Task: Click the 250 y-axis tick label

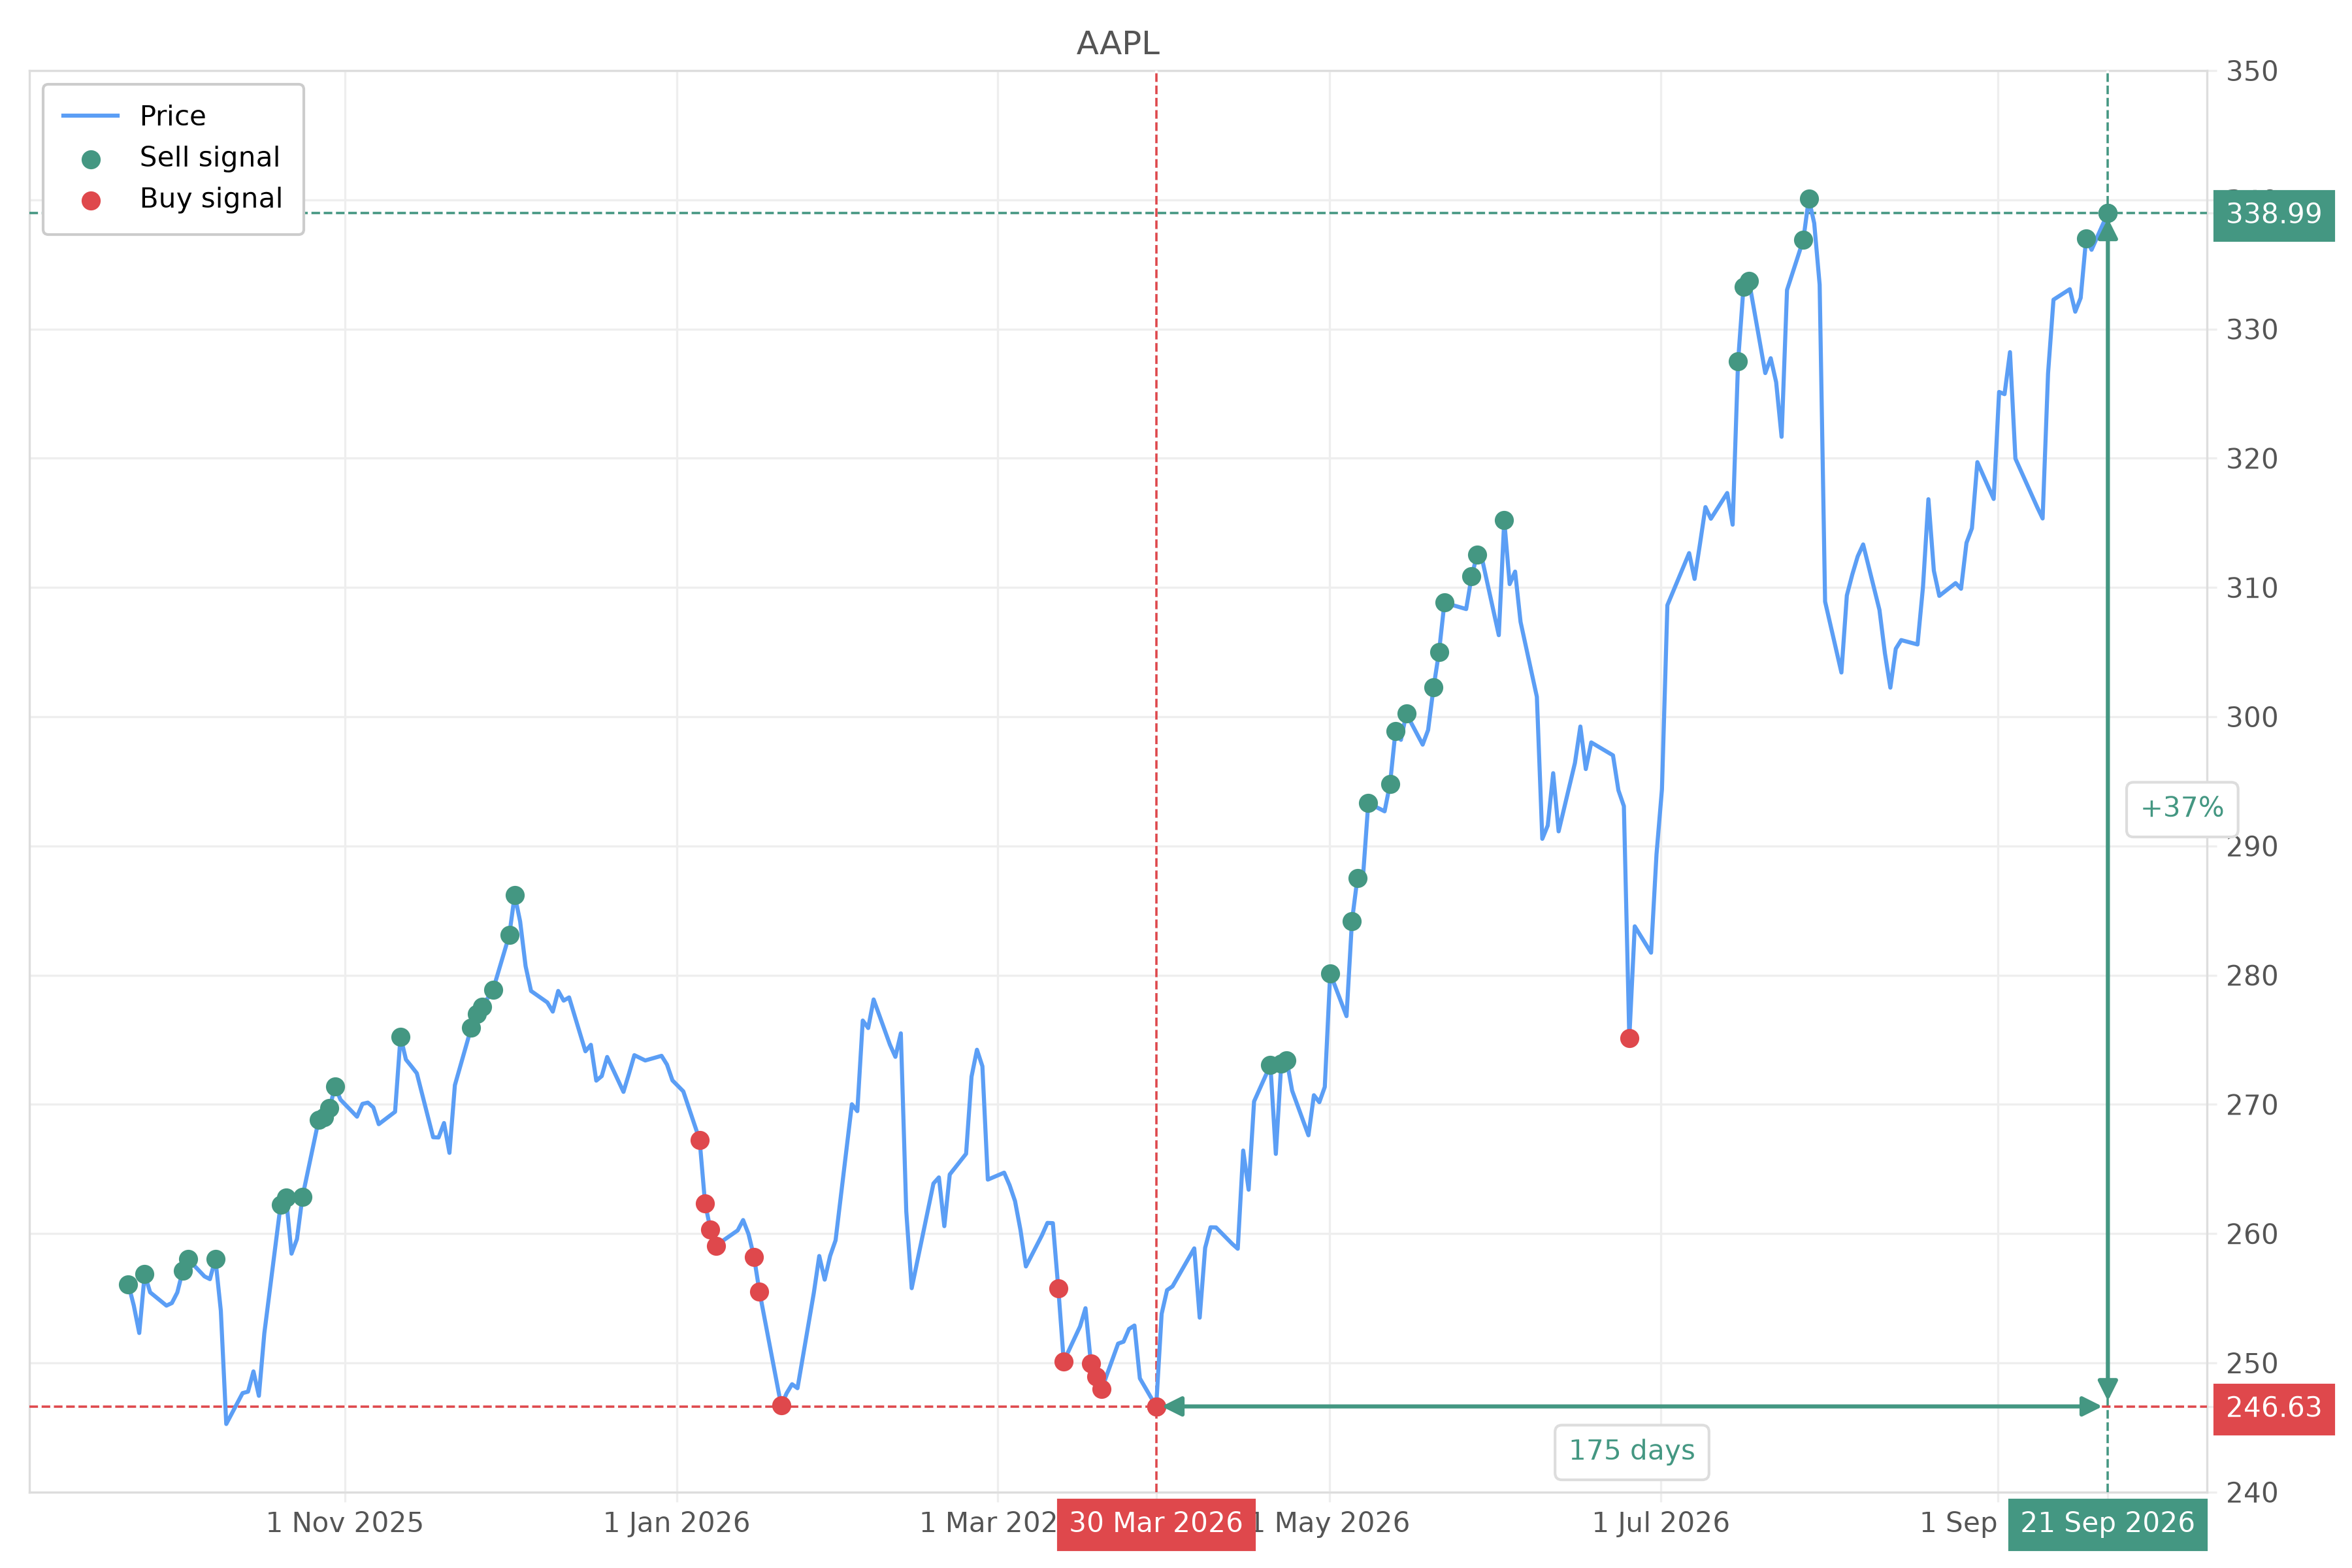Action: tap(2251, 1364)
